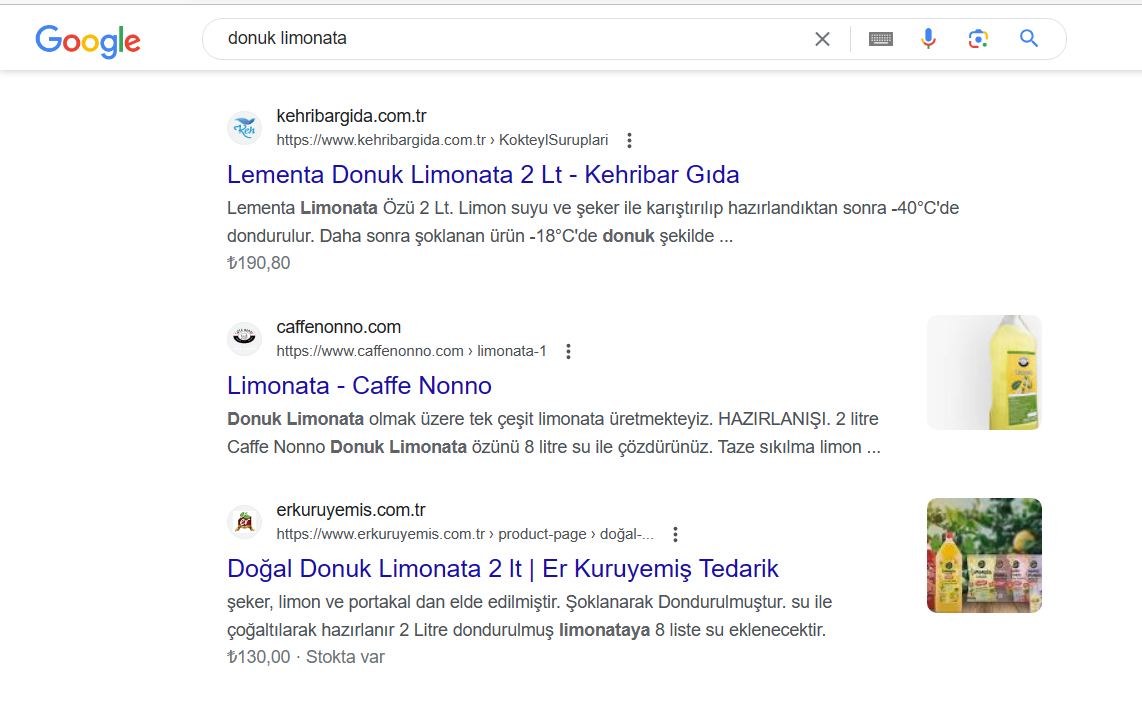
Task: Open the 'Limonata - Caffe Nonno' result
Action: tap(359, 385)
